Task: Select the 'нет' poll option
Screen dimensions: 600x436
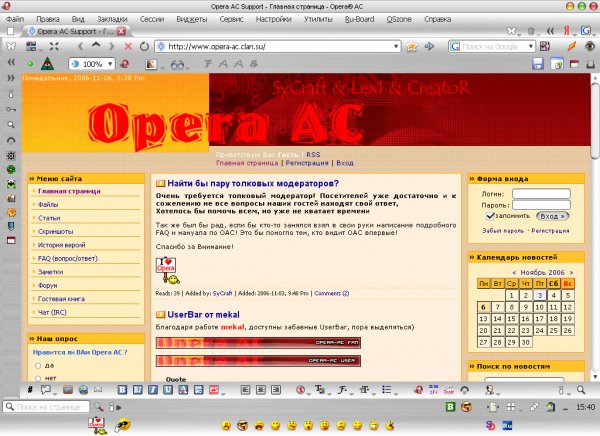Action: (x=38, y=378)
